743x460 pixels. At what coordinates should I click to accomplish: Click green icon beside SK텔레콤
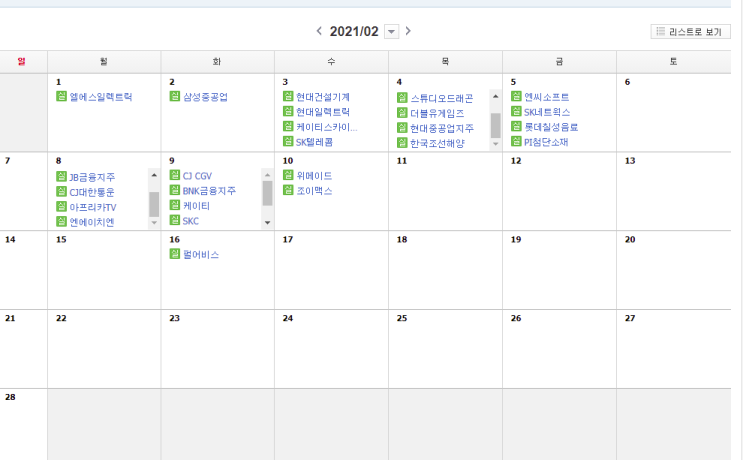[288, 141]
